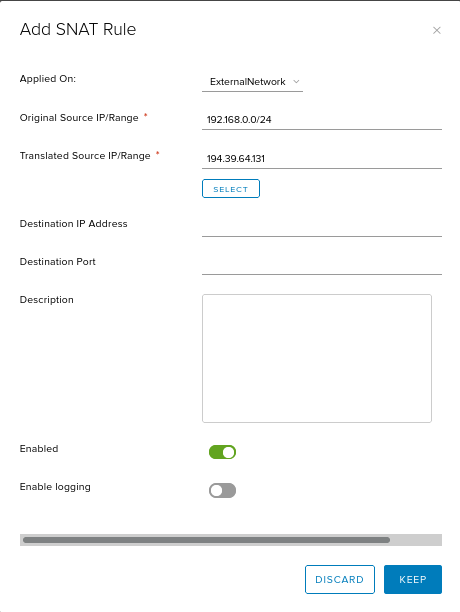Click the empty scrollbar track end
460x612 pixels.
416,540
